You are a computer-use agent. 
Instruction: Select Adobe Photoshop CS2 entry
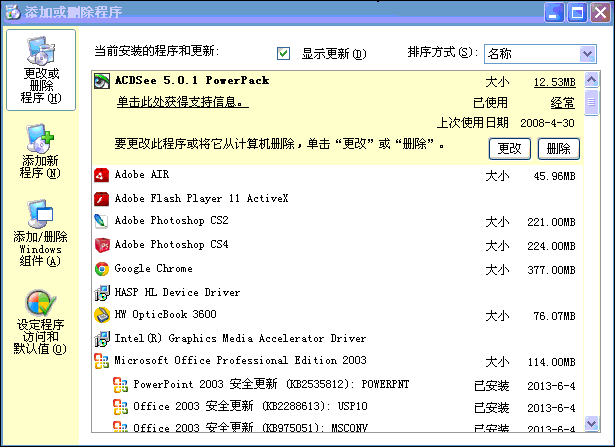coord(338,221)
